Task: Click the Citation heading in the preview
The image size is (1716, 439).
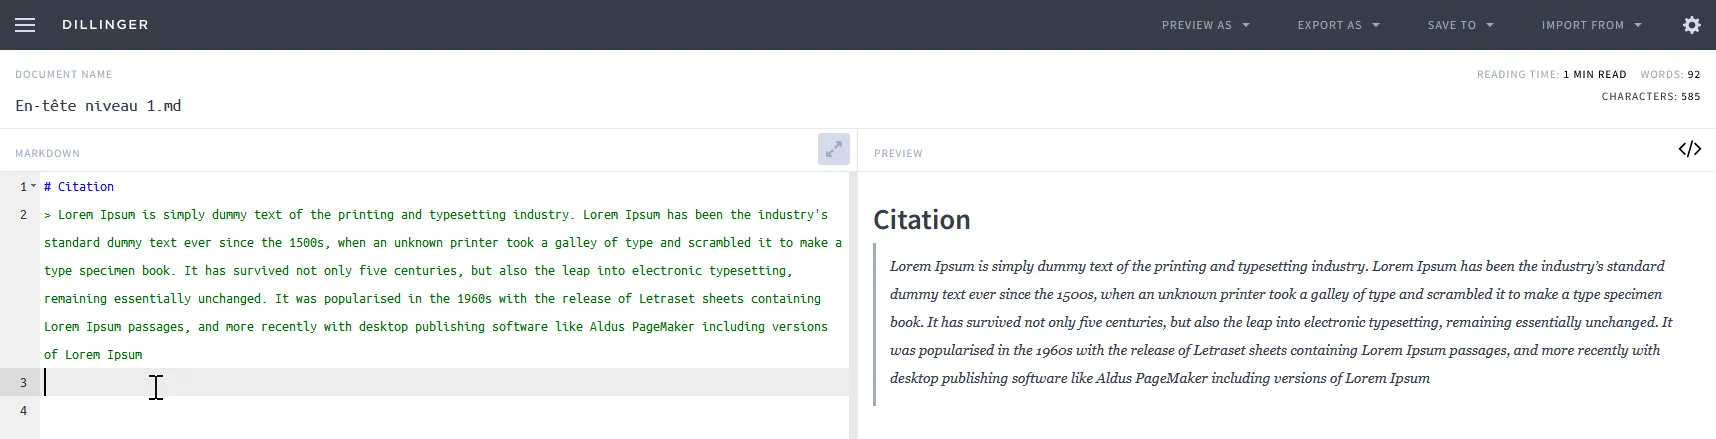Action: [x=921, y=220]
